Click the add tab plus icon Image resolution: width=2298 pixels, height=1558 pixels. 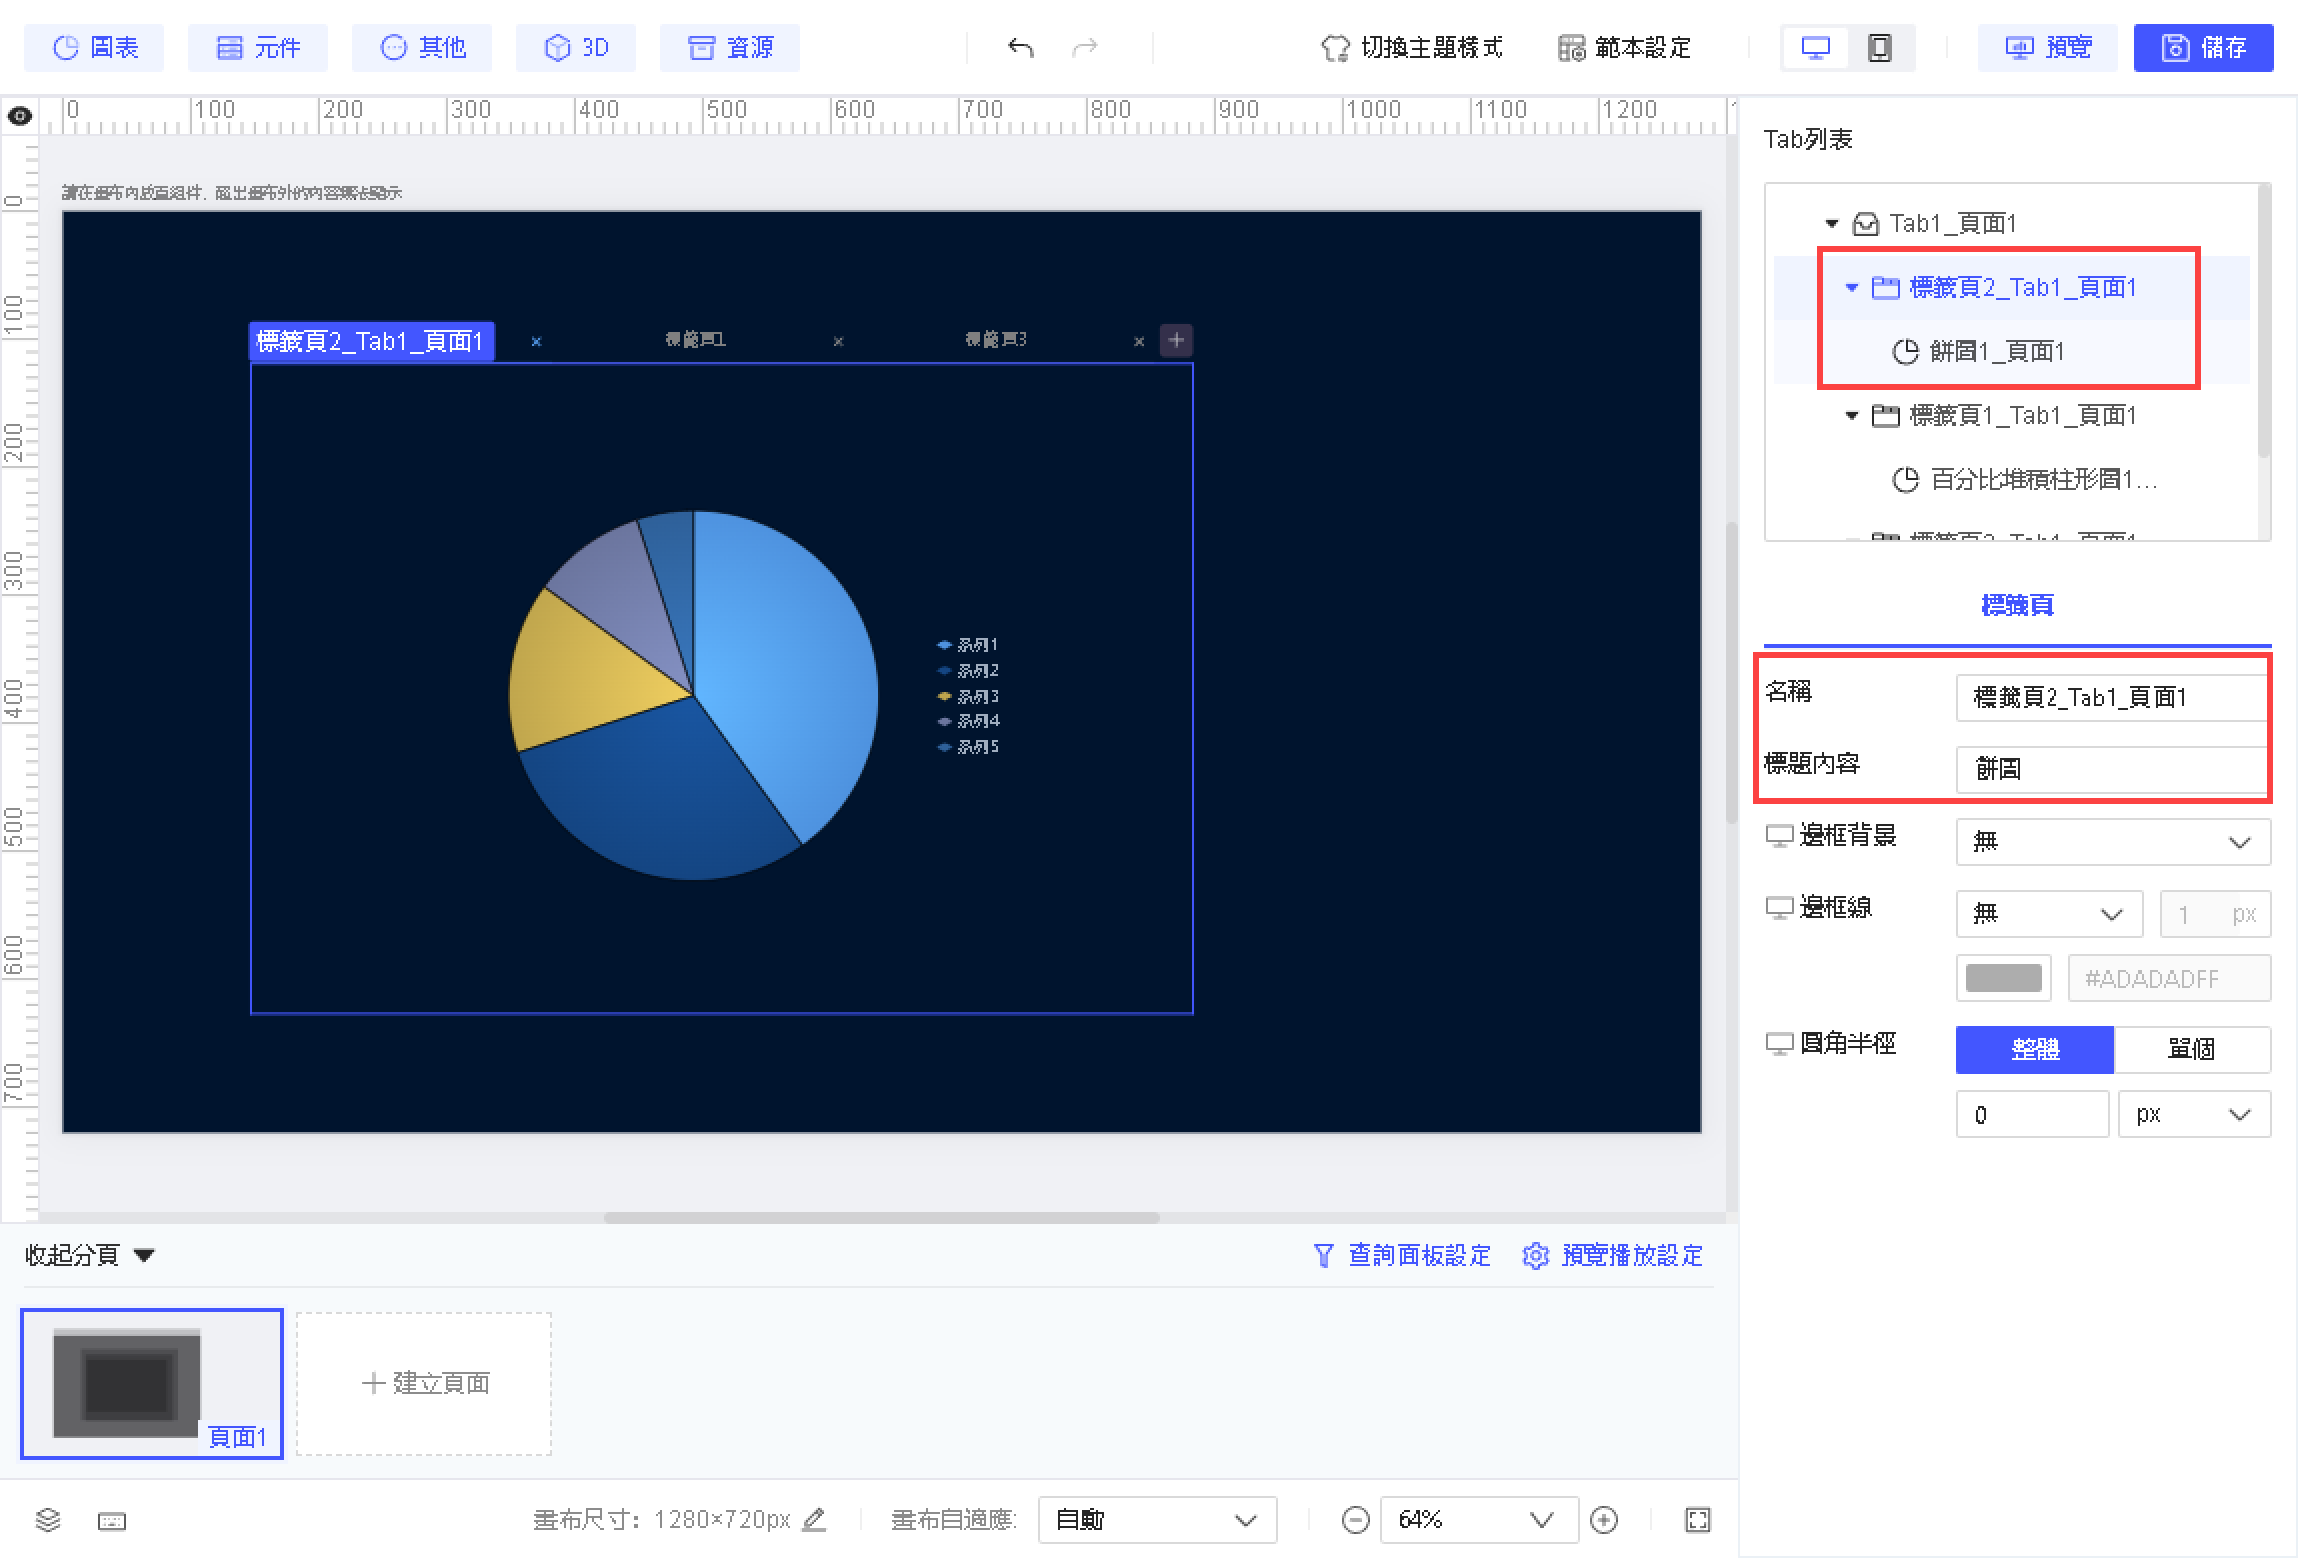coord(1176,340)
